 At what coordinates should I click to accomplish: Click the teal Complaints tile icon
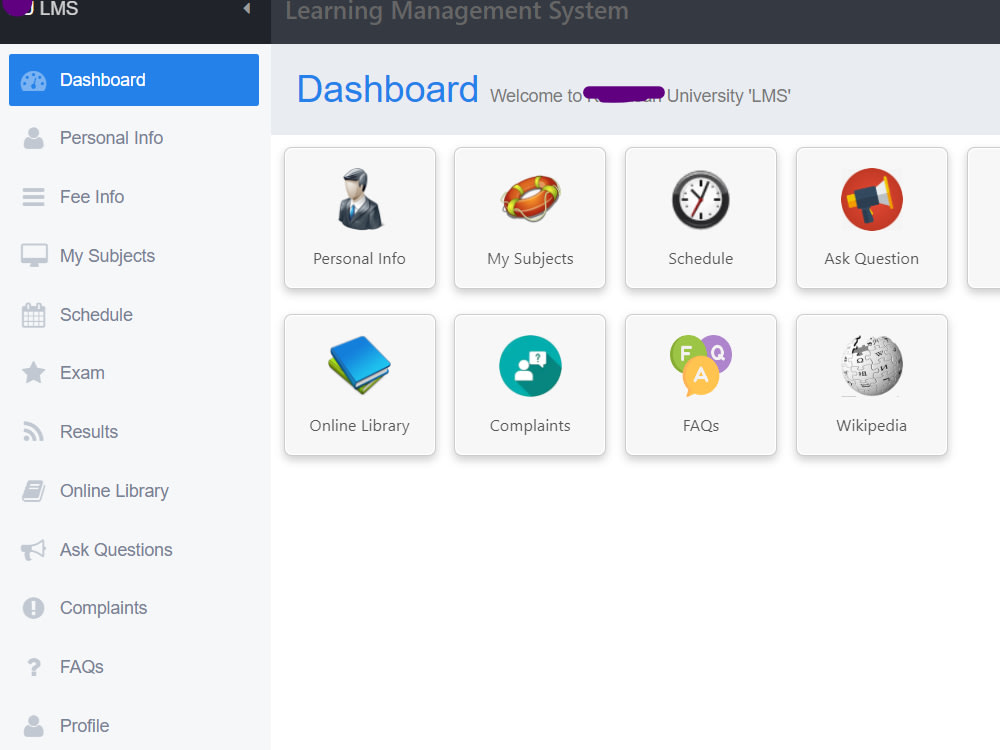[530, 366]
